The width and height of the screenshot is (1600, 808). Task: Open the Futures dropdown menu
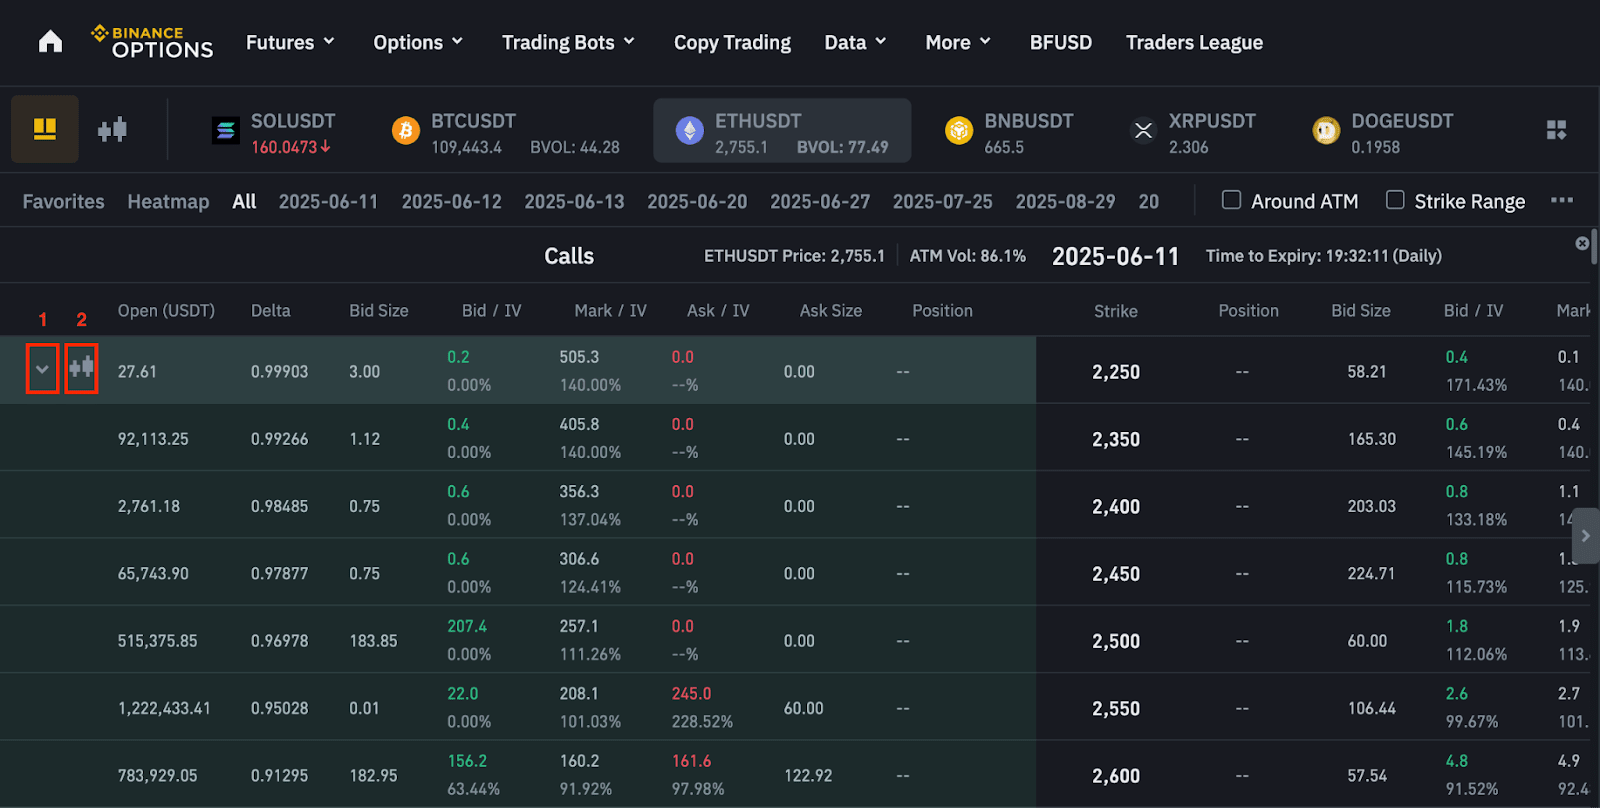pos(290,42)
